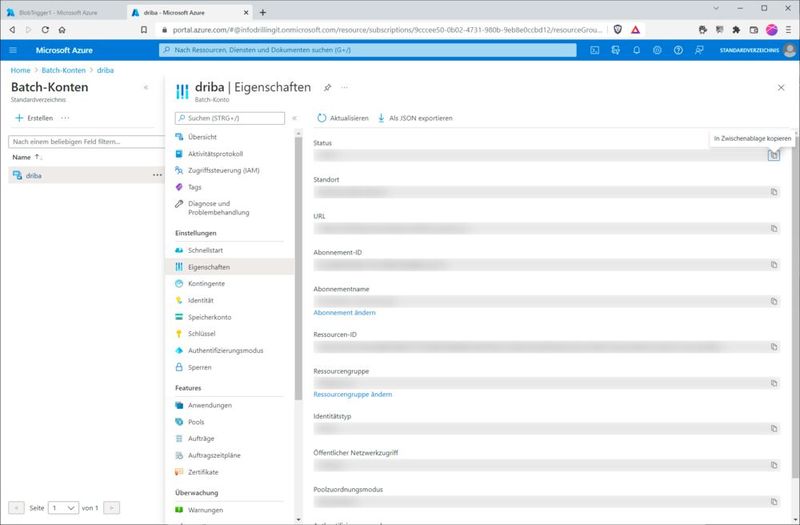Open the Seite page number dropdown

pos(63,508)
